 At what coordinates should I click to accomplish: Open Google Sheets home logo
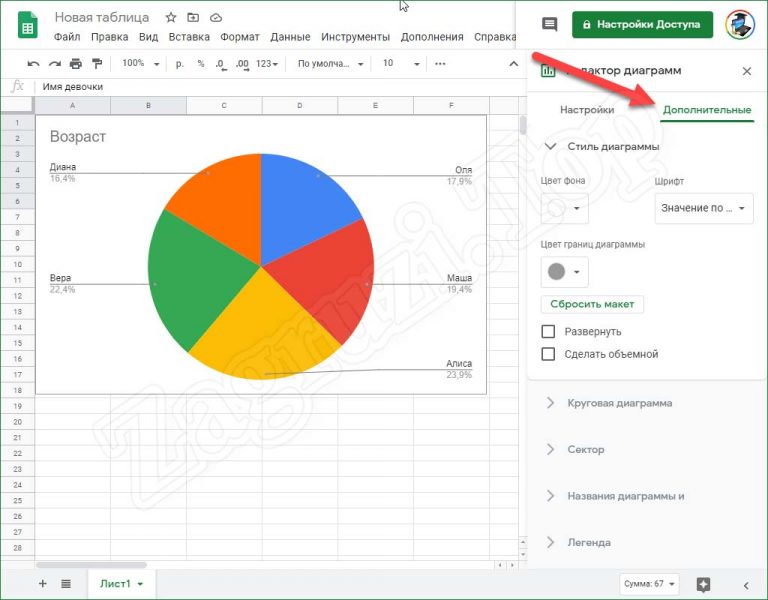click(x=27, y=24)
